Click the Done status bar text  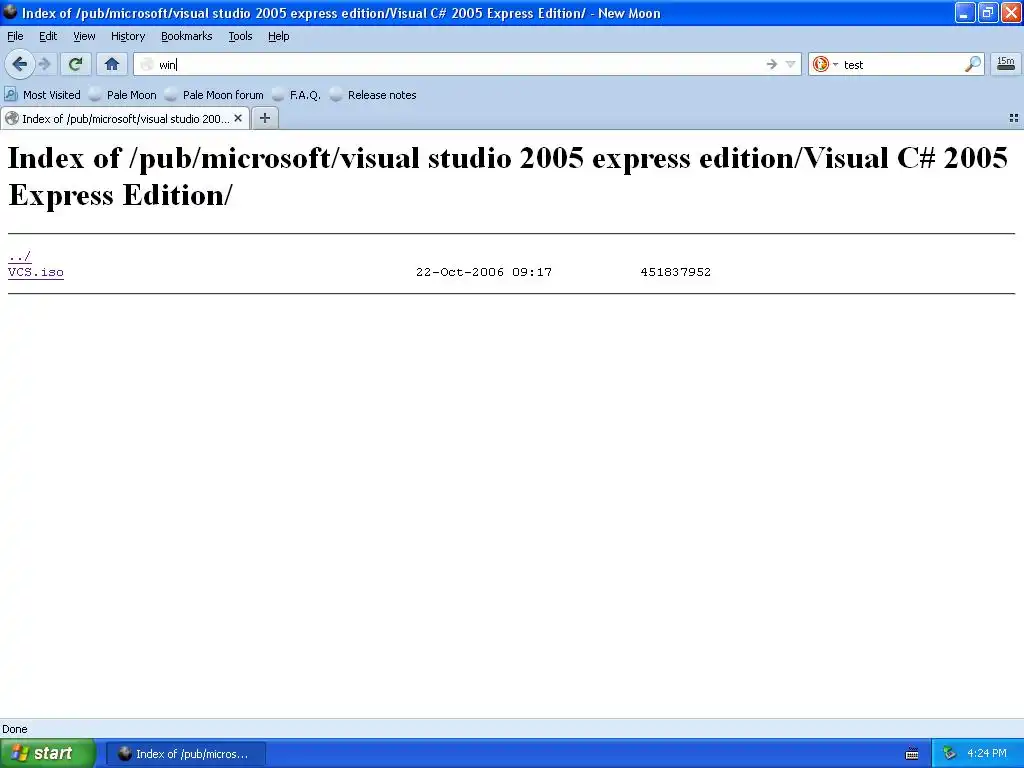click(x=15, y=729)
